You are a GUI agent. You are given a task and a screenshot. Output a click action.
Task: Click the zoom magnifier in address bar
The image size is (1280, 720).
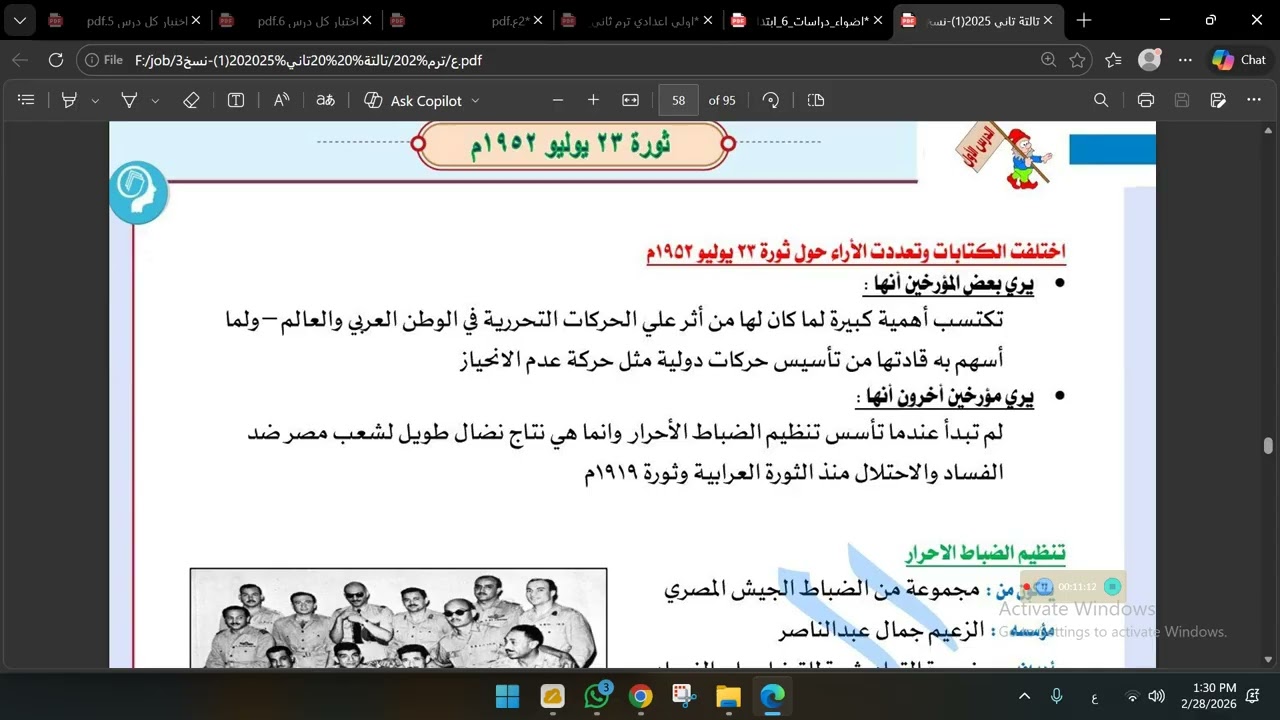[1048, 60]
